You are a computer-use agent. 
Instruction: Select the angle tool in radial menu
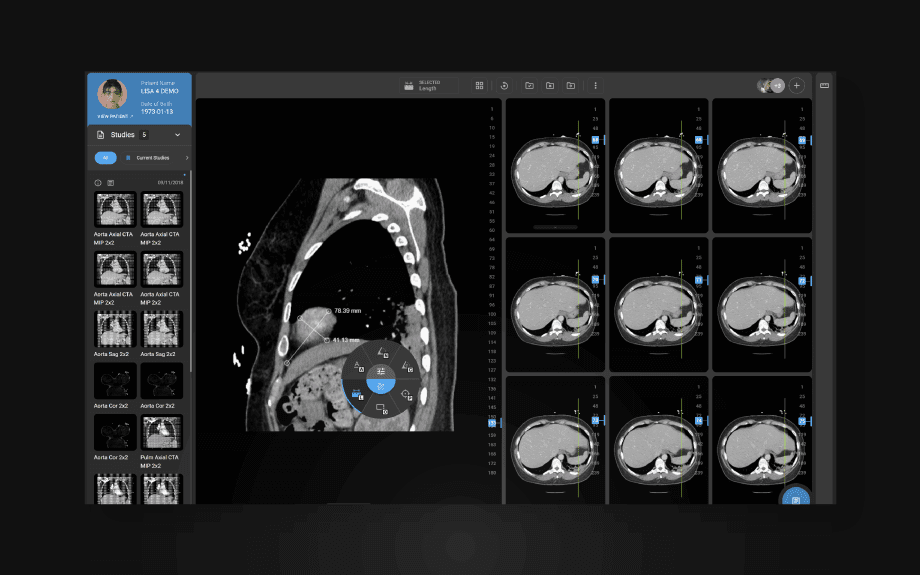[x=383, y=352]
